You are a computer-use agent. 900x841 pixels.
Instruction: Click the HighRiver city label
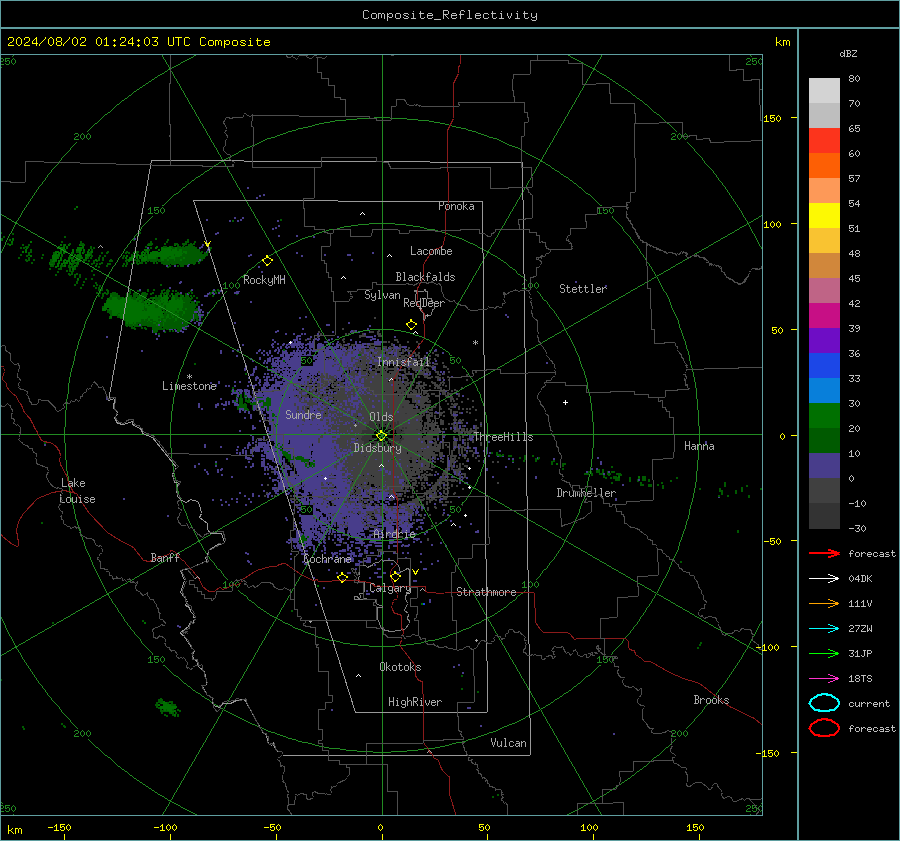coord(415,702)
